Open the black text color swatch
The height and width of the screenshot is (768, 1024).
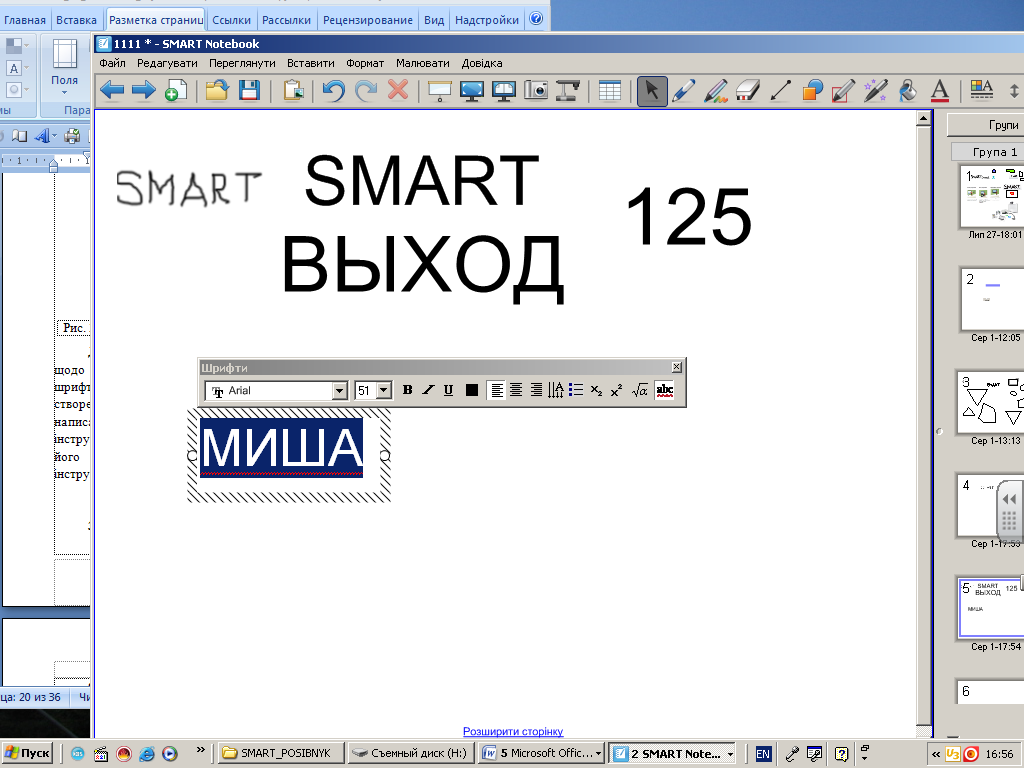[472, 390]
